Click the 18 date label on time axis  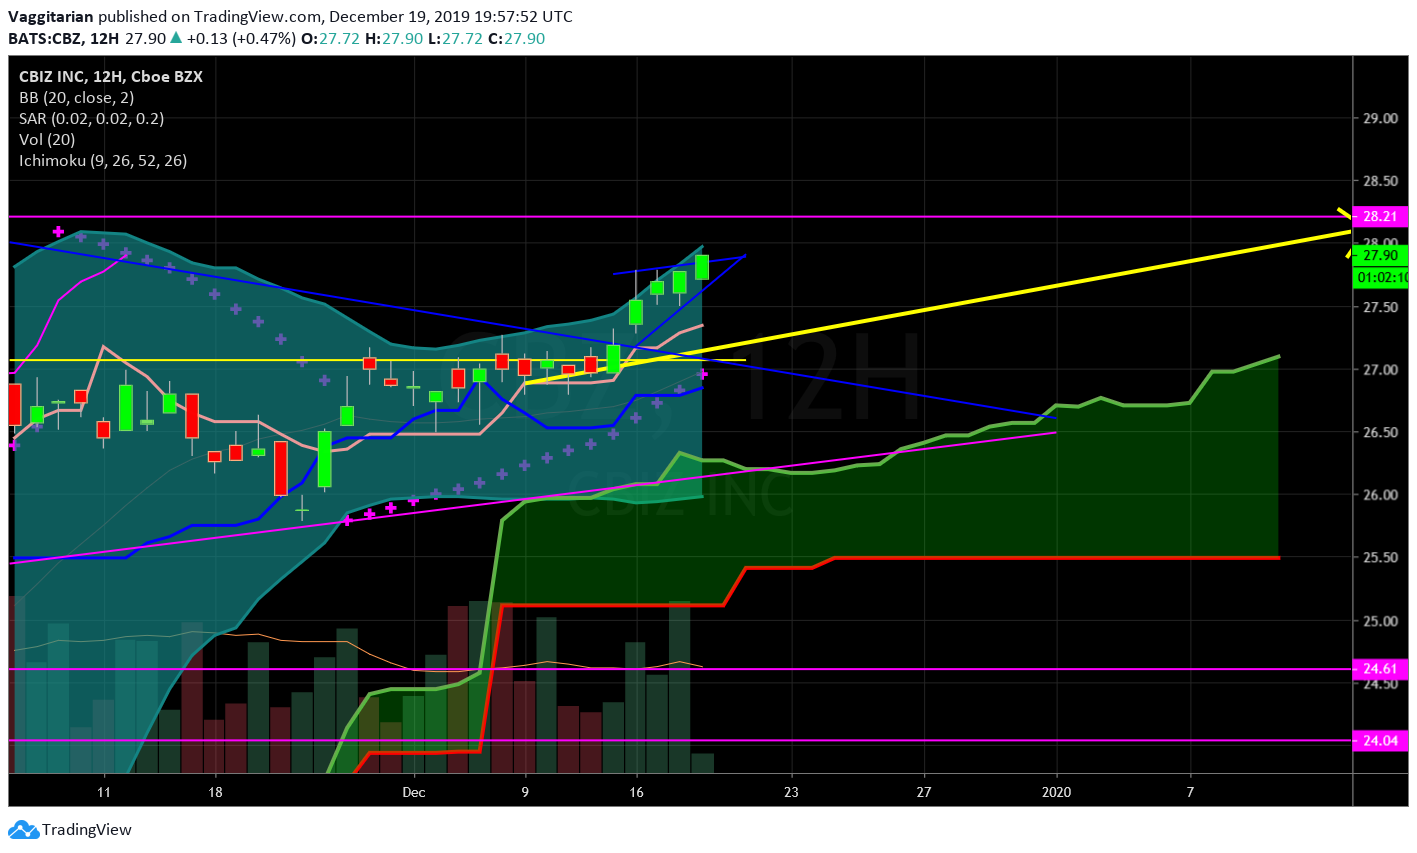(215, 793)
